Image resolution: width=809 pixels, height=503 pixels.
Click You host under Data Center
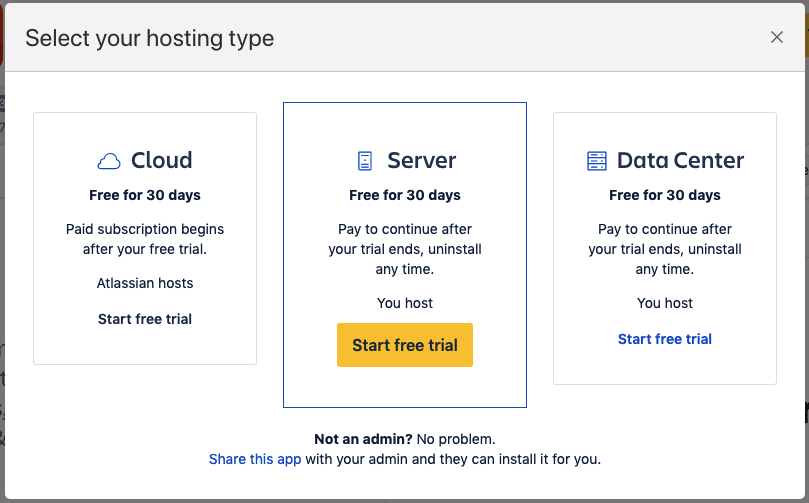click(x=665, y=303)
